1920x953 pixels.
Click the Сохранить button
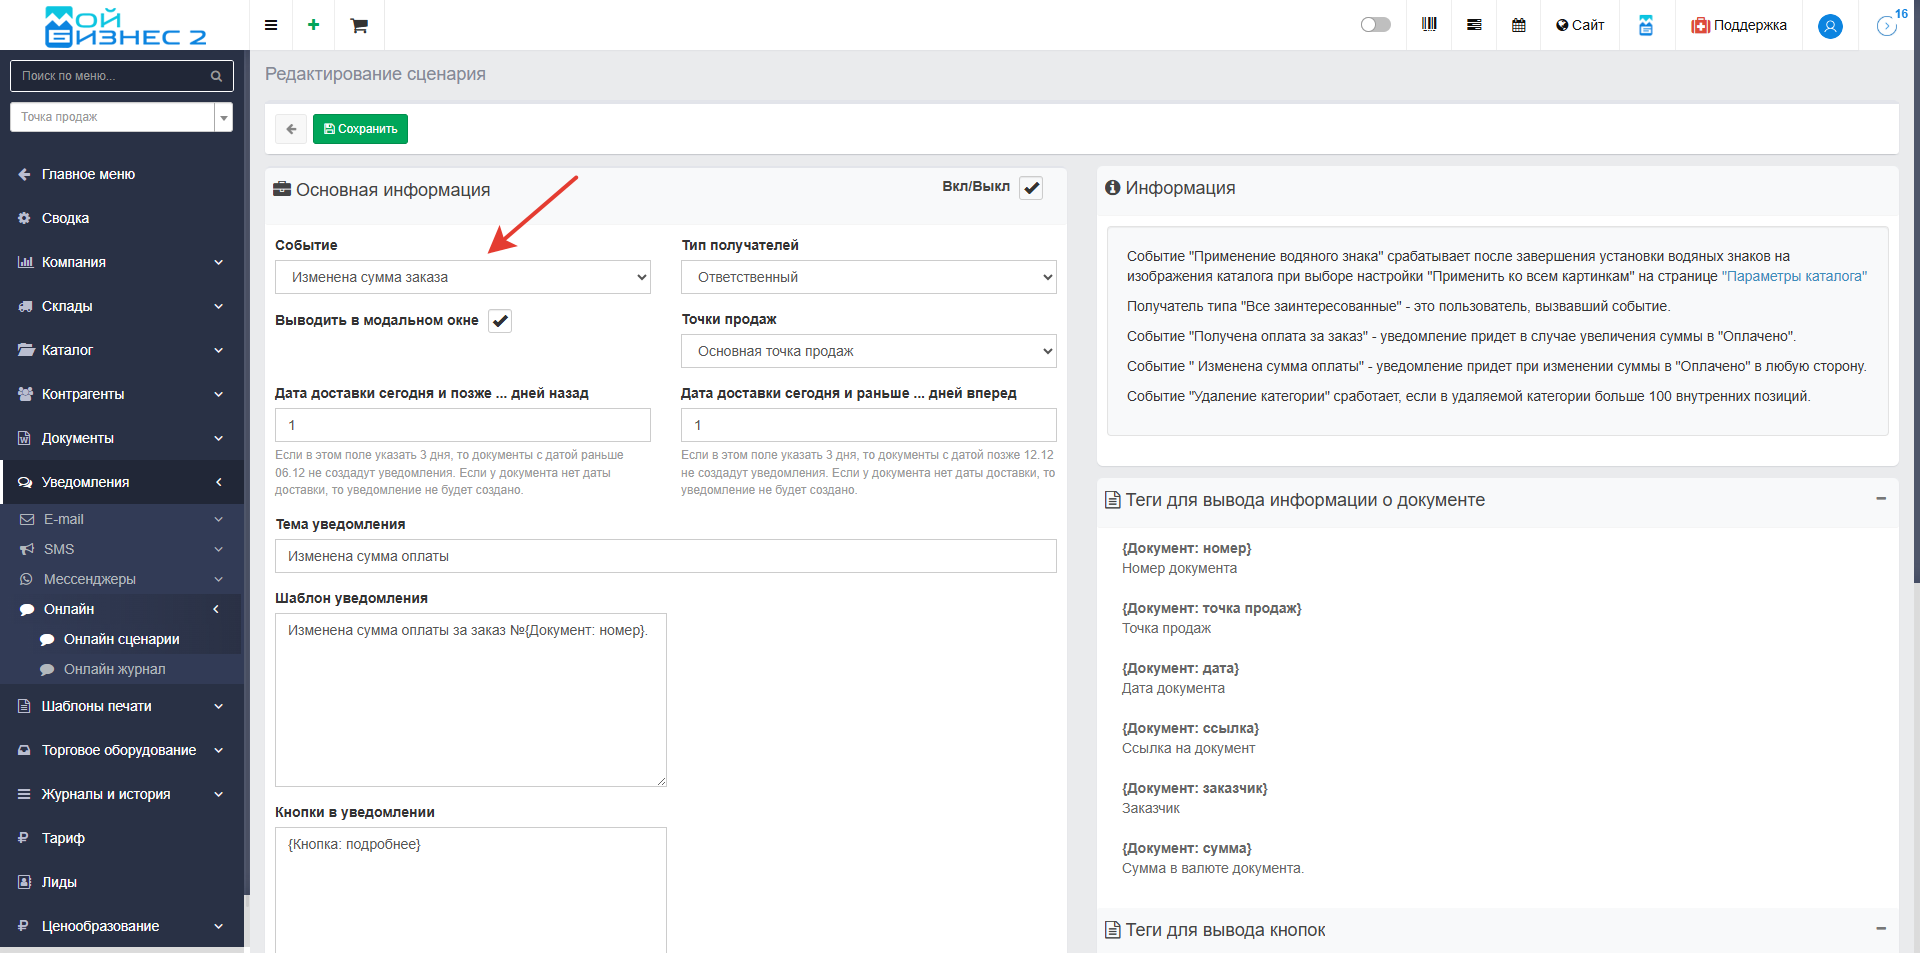(360, 129)
